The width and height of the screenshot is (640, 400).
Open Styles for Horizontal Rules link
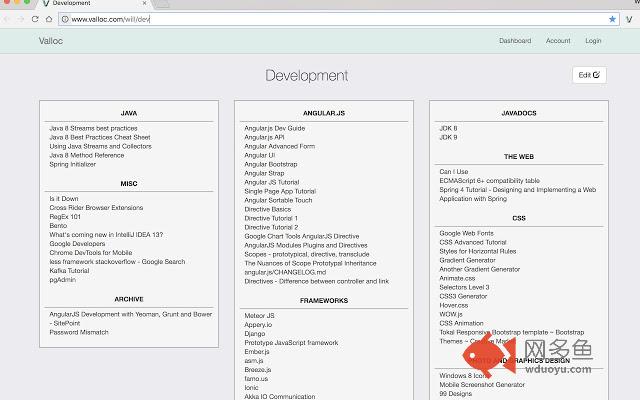tap(478, 251)
